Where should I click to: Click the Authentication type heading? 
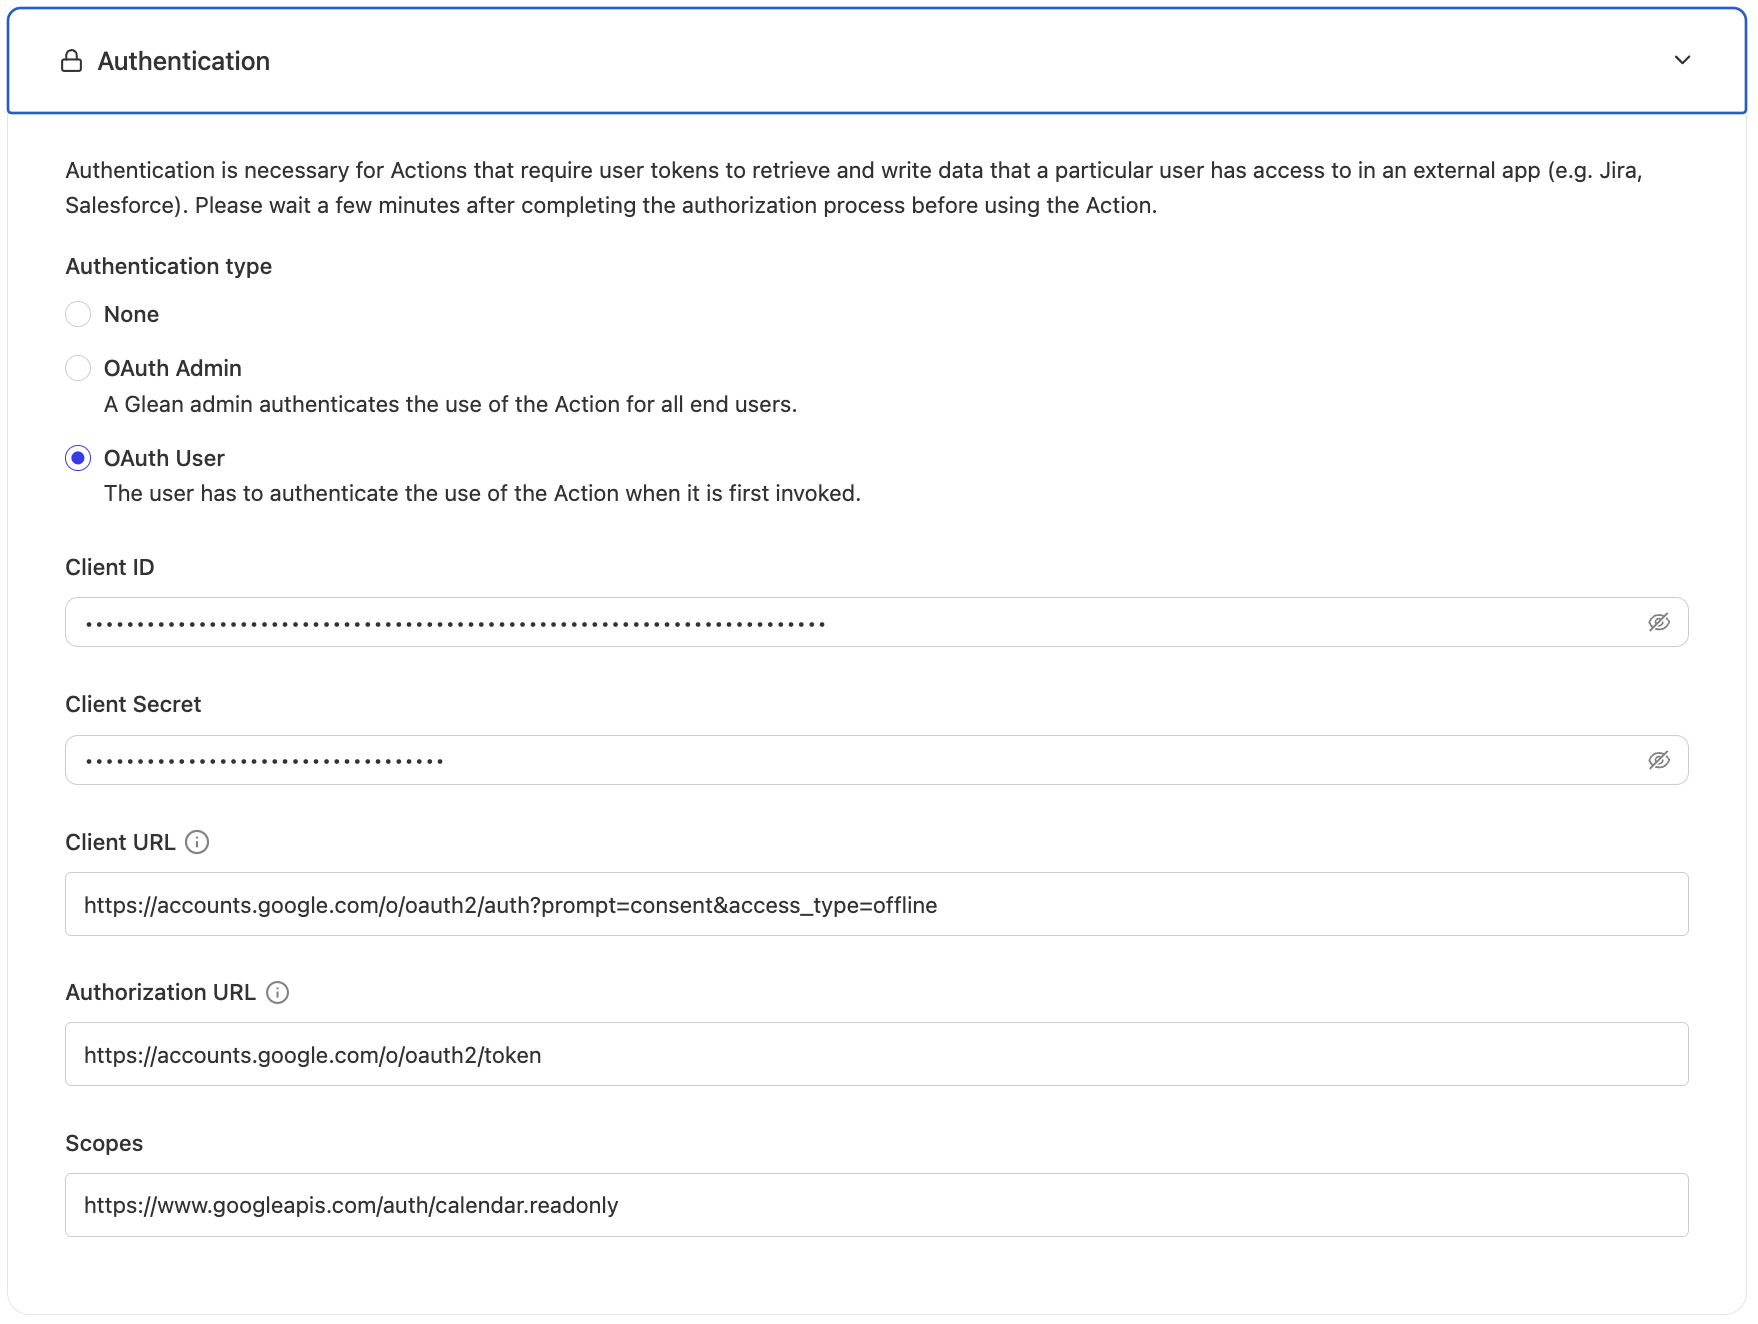pos(168,266)
